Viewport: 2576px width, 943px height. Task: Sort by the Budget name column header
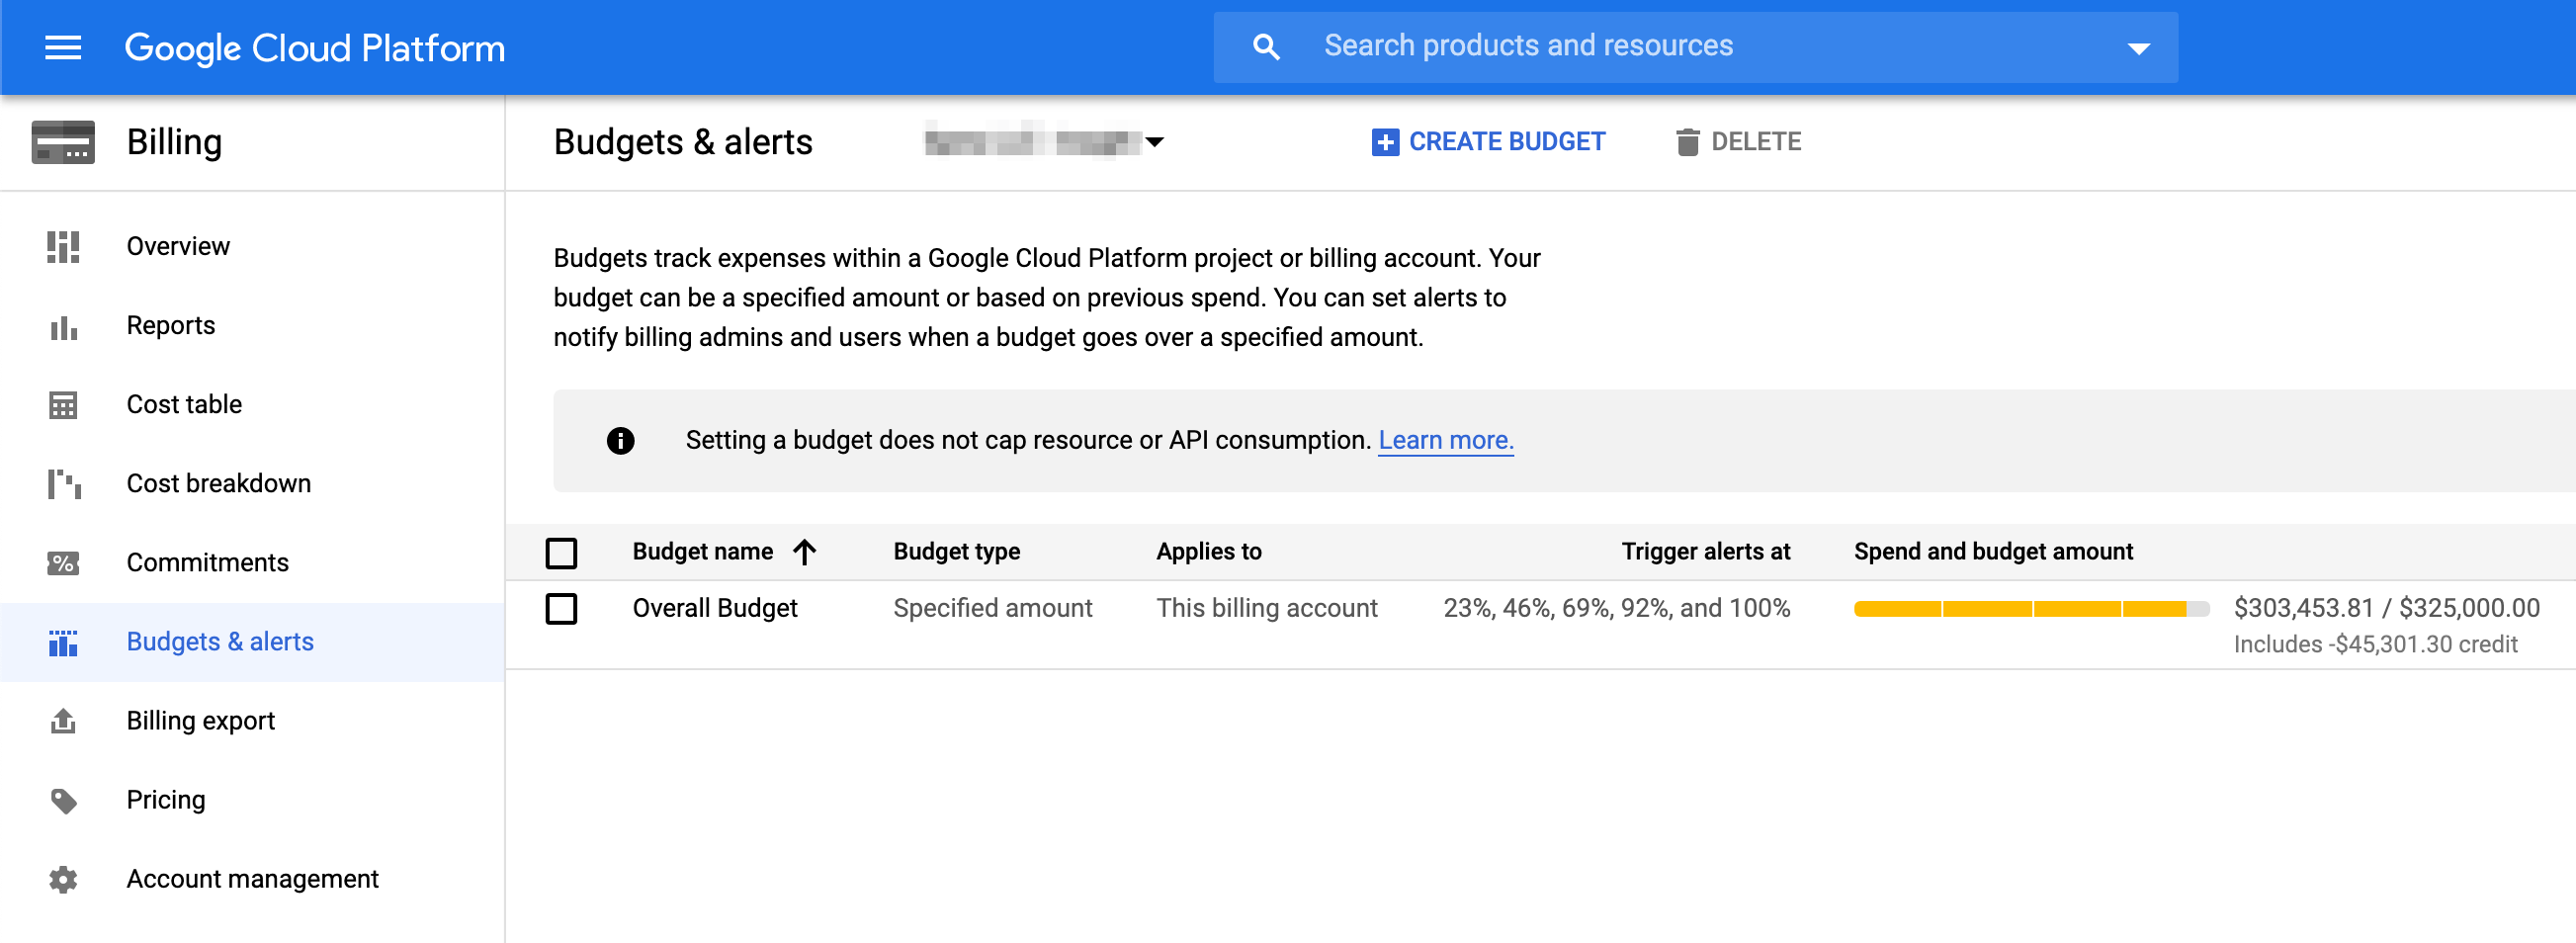702,551
